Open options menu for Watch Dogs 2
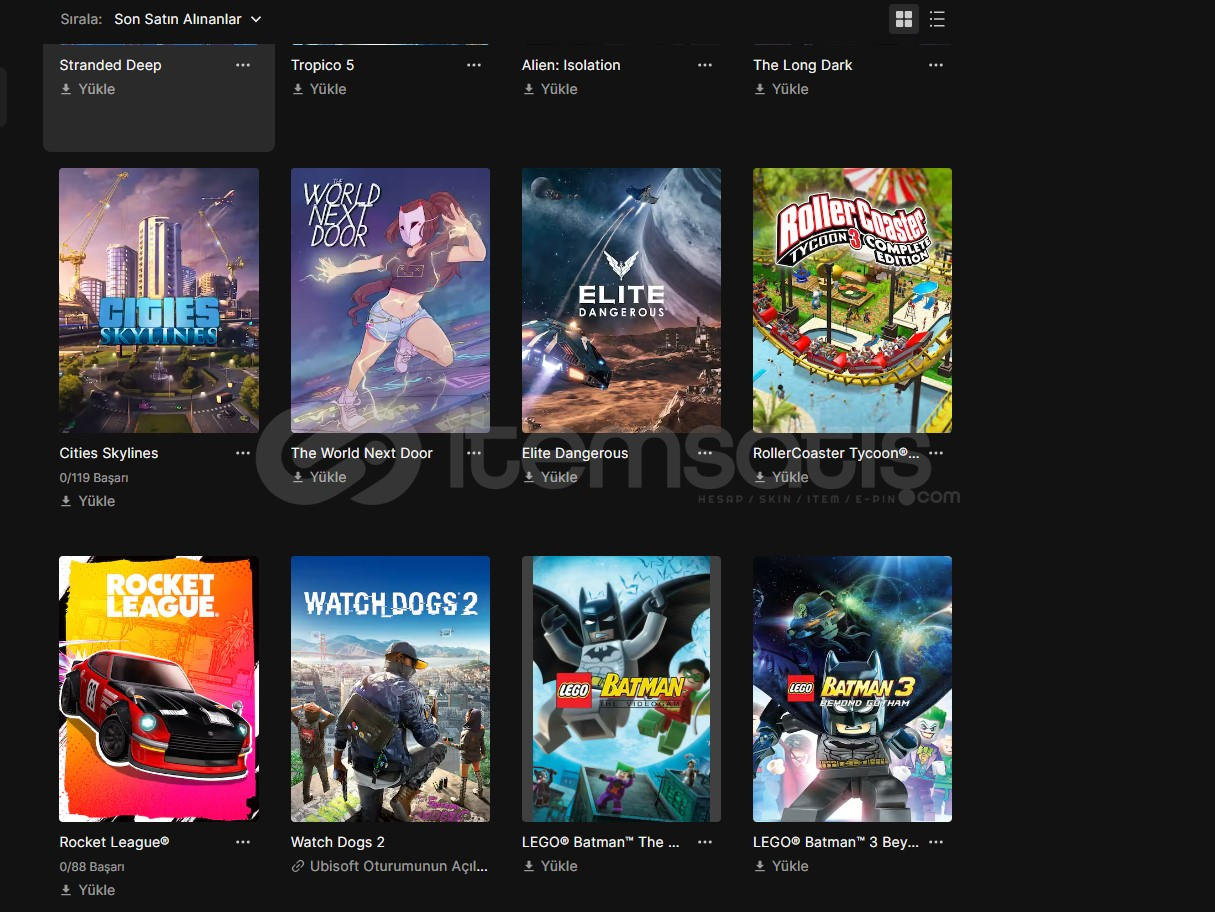 click(x=474, y=842)
